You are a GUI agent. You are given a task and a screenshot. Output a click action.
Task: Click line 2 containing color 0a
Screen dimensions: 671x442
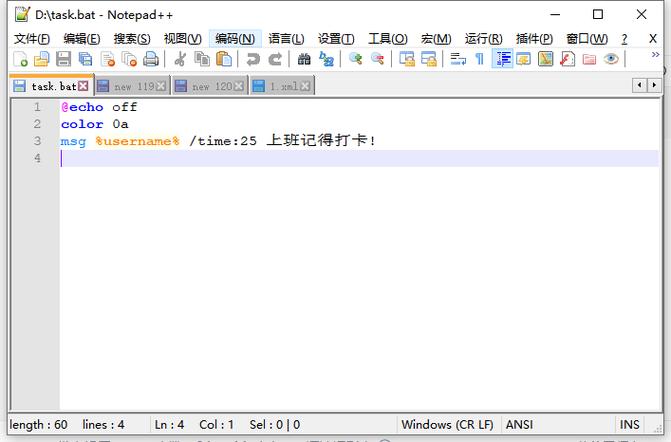pyautogui.click(x=95, y=124)
